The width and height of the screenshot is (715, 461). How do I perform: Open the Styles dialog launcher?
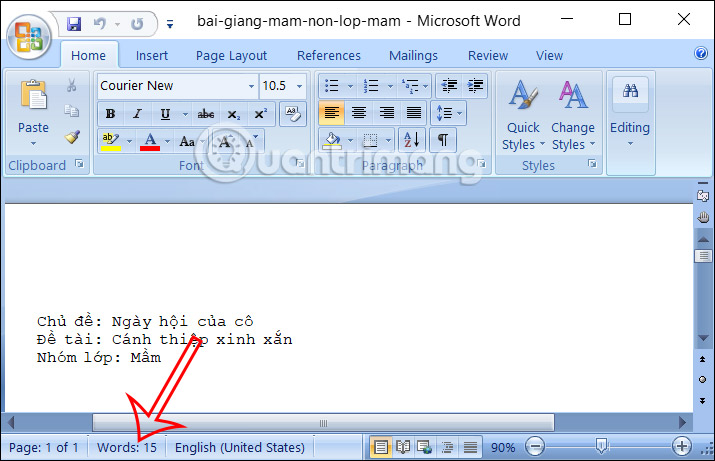click(x=592, y=164)
